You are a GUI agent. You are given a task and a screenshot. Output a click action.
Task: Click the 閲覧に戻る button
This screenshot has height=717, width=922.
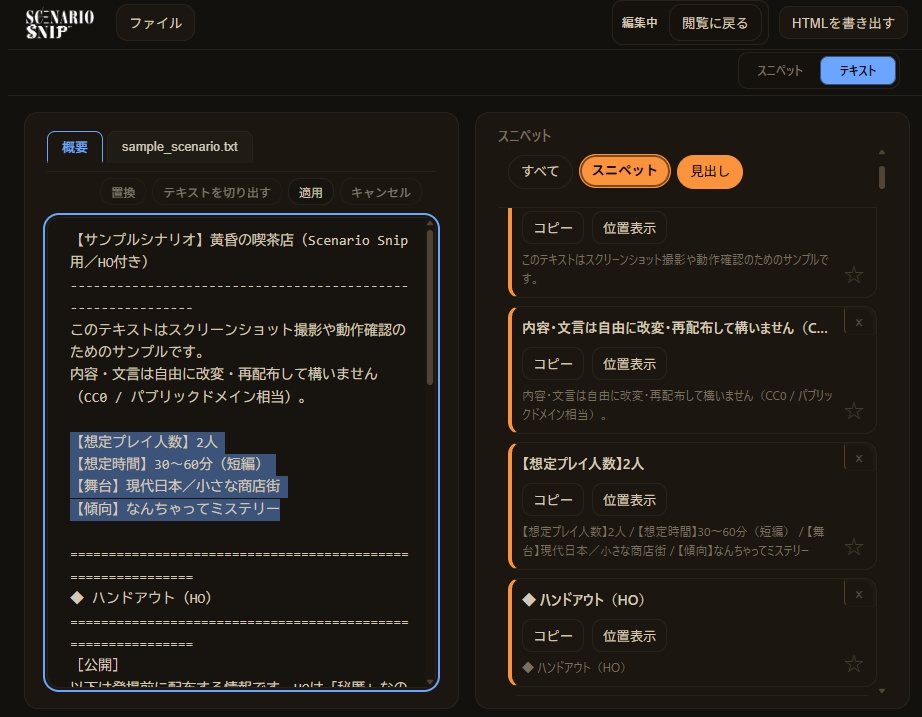point(715,23)
